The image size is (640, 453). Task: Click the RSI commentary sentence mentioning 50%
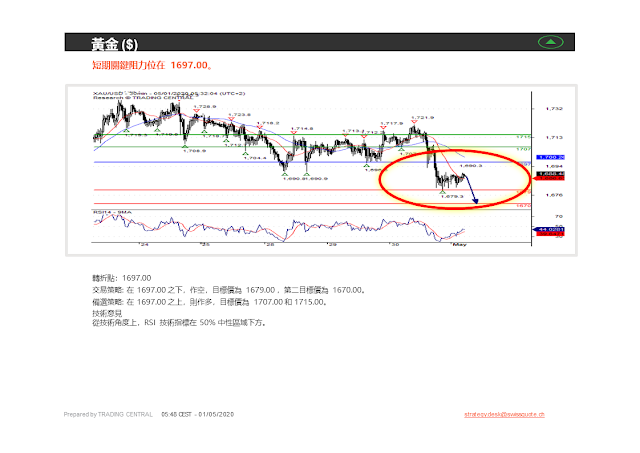point(180,322)
